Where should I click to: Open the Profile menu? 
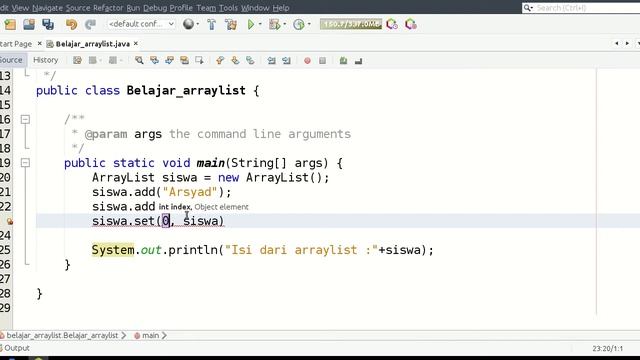pos(181,8)
